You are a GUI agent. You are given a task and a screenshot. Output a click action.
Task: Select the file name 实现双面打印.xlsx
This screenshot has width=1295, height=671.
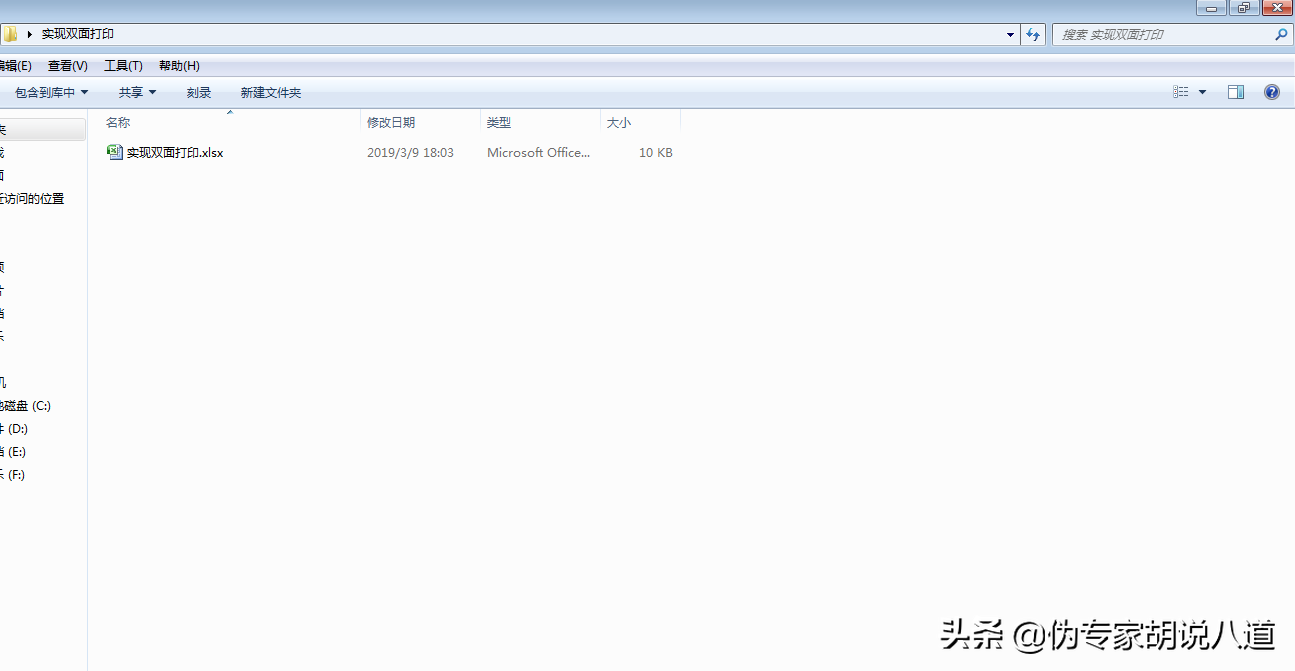pos(175,153)
